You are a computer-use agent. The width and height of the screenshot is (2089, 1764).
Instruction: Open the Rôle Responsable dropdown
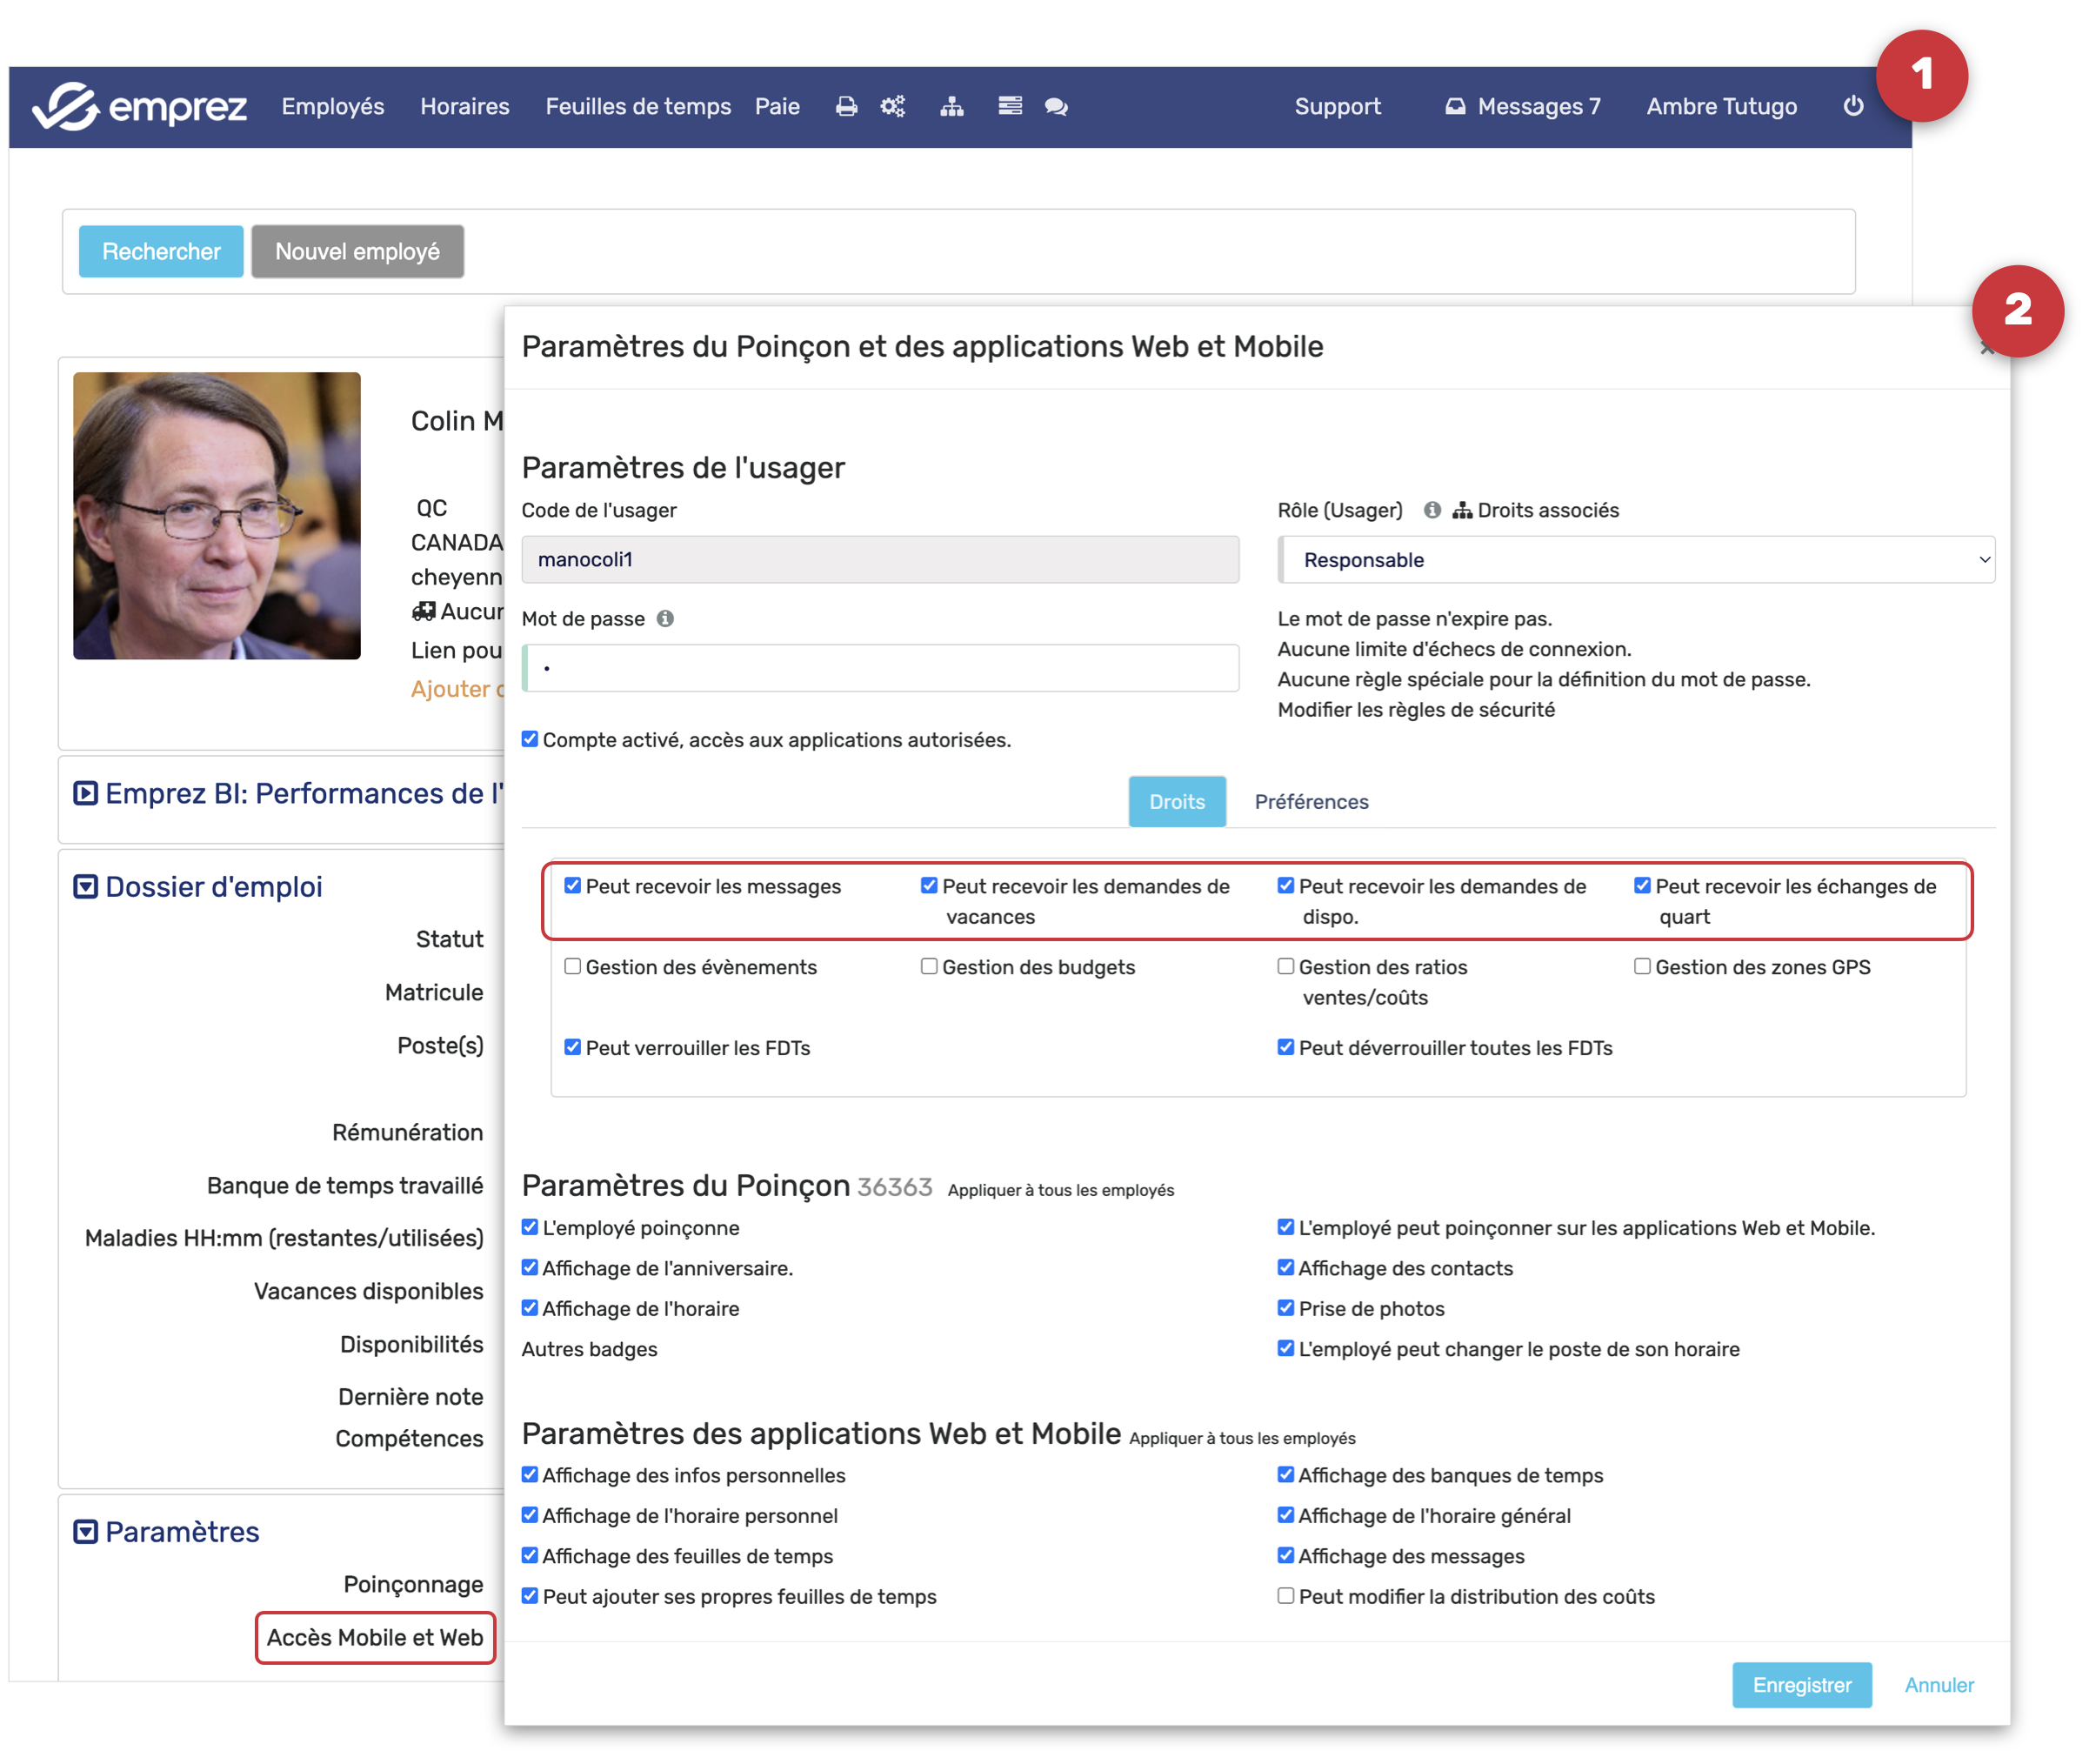[x=1636, y=560]
